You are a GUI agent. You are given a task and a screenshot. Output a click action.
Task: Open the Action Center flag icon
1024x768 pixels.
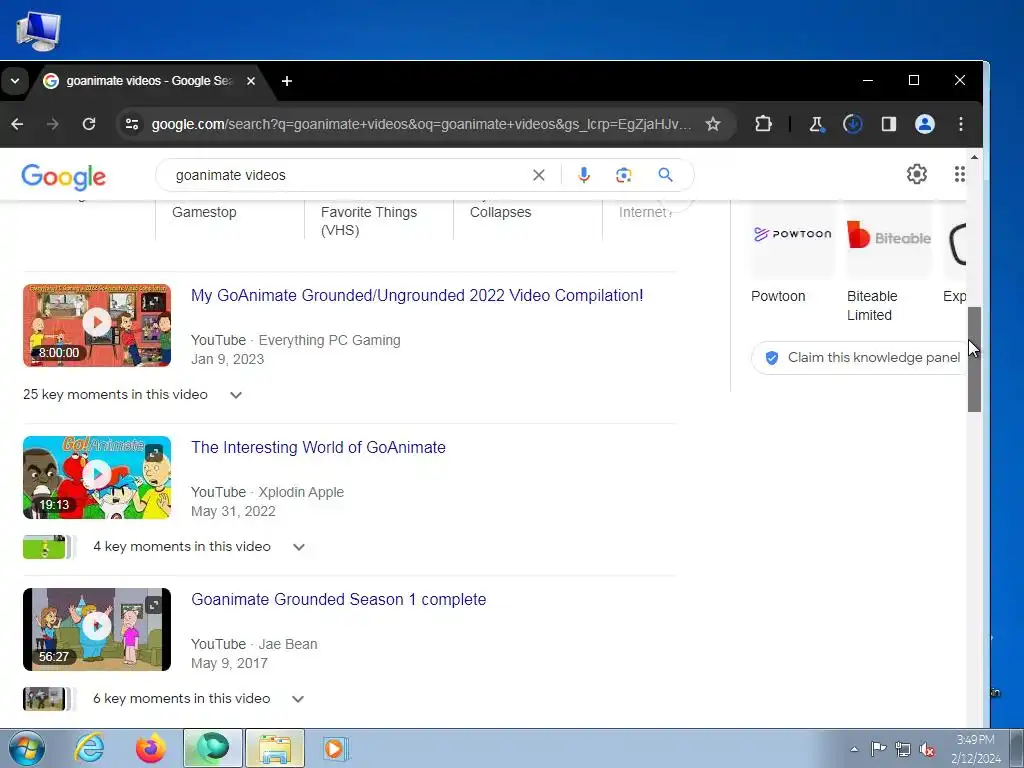tap(878, 749)
